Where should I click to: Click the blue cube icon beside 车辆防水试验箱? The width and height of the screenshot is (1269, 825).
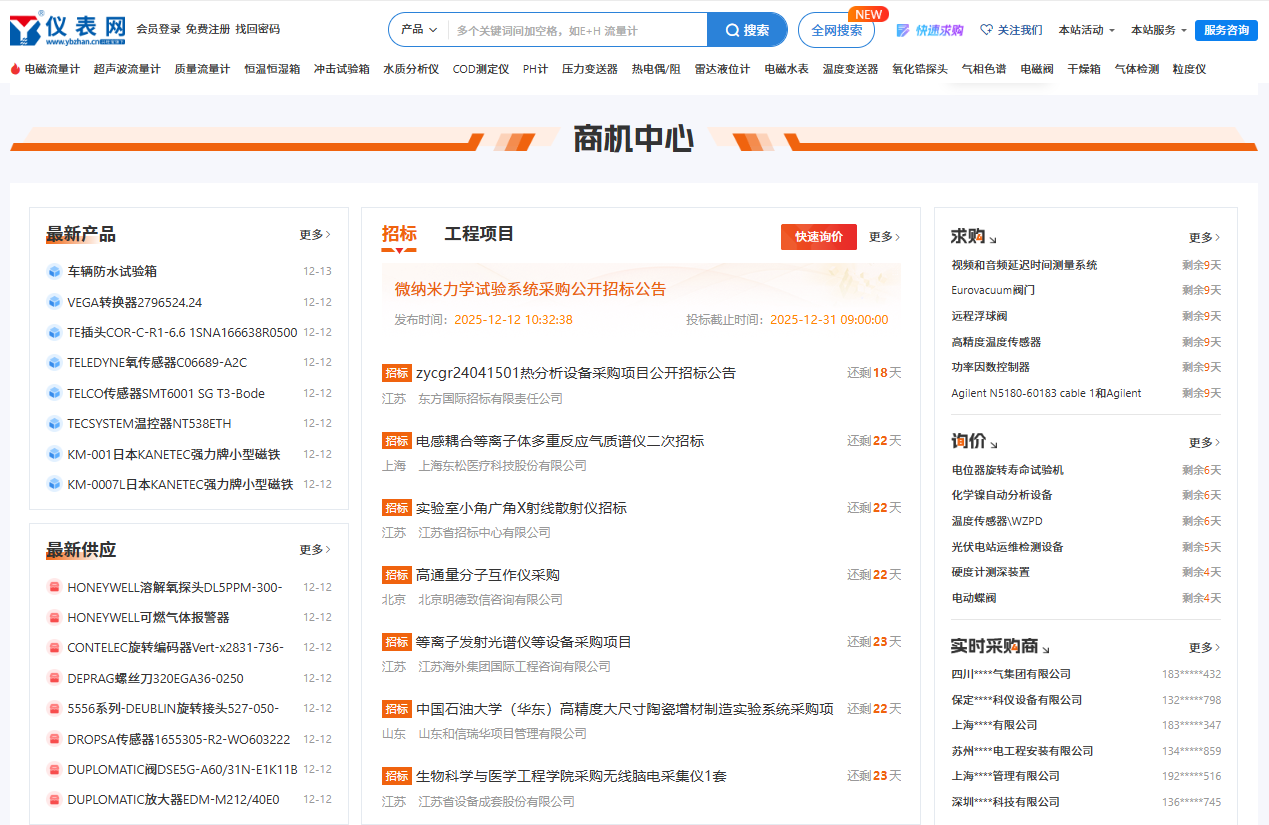tap(54, 271)
